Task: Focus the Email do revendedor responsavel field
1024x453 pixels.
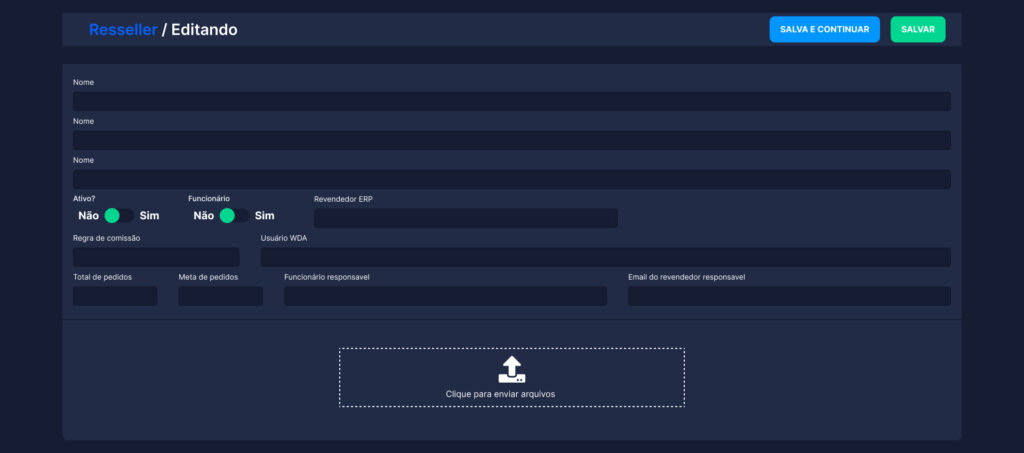Action: coord(789,296)
